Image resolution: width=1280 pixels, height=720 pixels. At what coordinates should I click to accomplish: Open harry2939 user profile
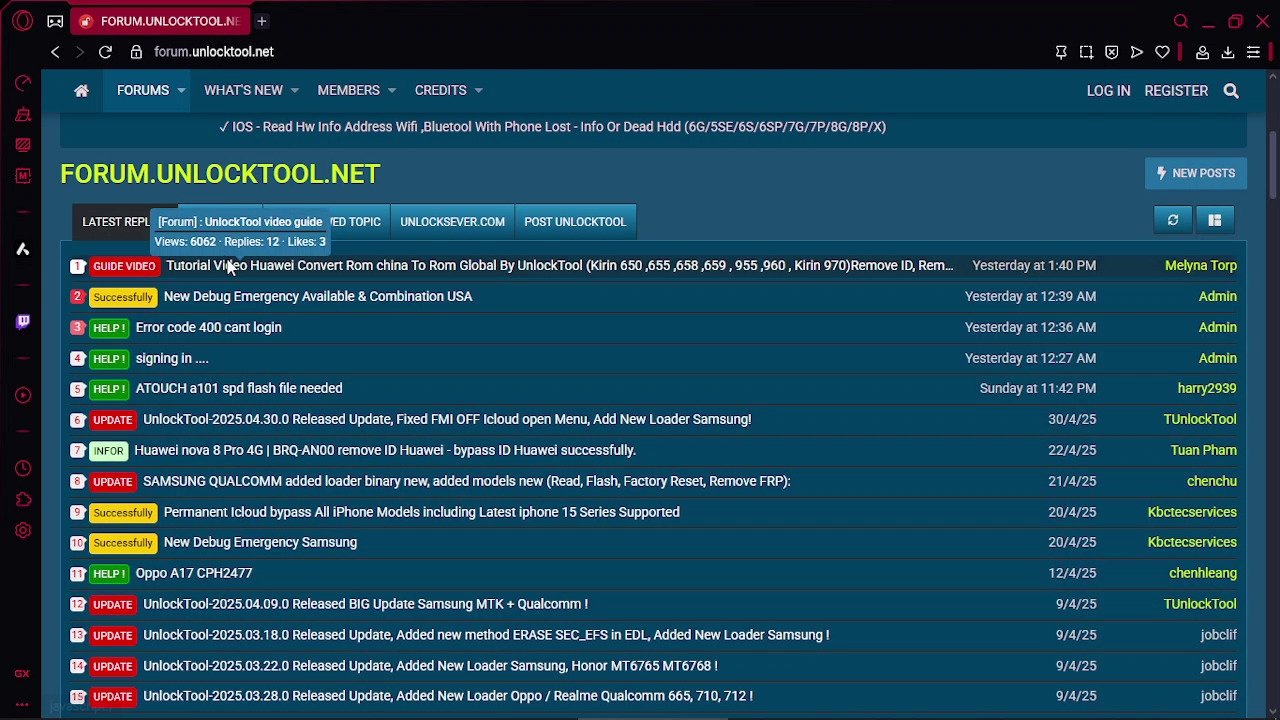(x=1207, y=388)
